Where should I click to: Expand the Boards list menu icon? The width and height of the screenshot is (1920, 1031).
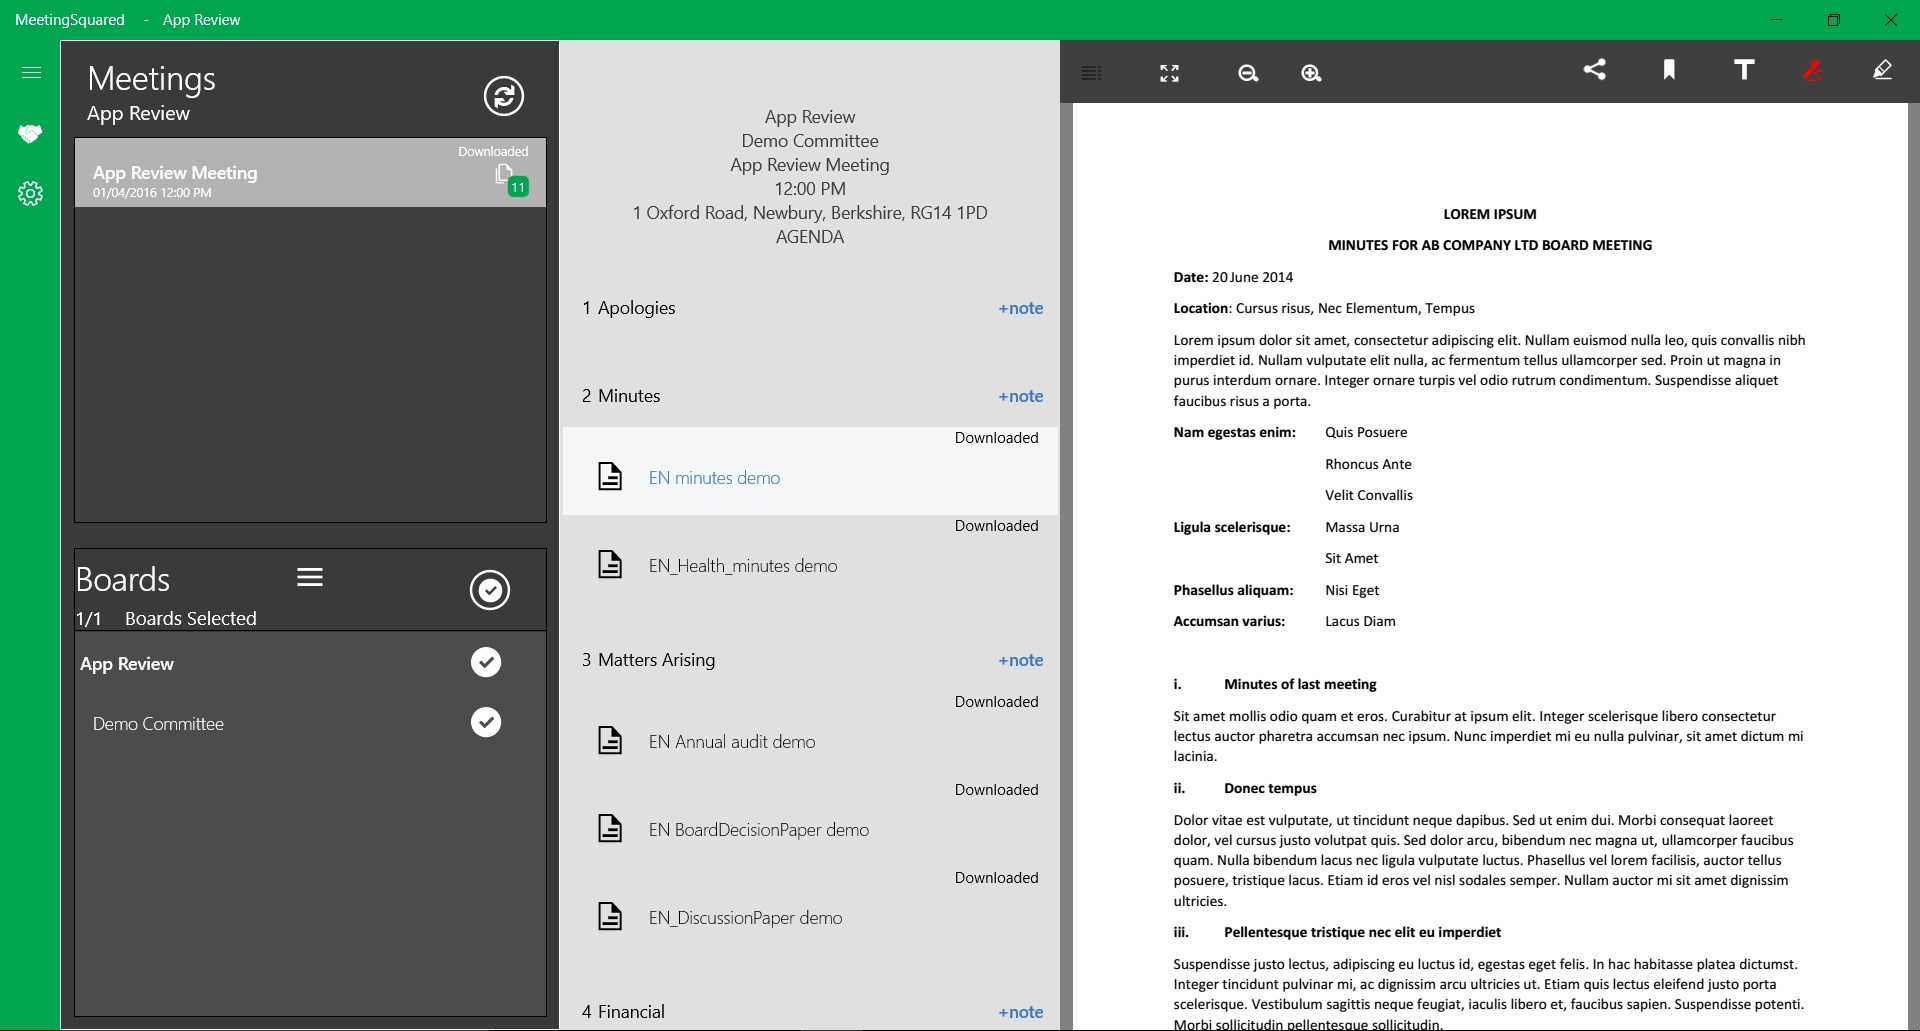[x=310, y=577]
